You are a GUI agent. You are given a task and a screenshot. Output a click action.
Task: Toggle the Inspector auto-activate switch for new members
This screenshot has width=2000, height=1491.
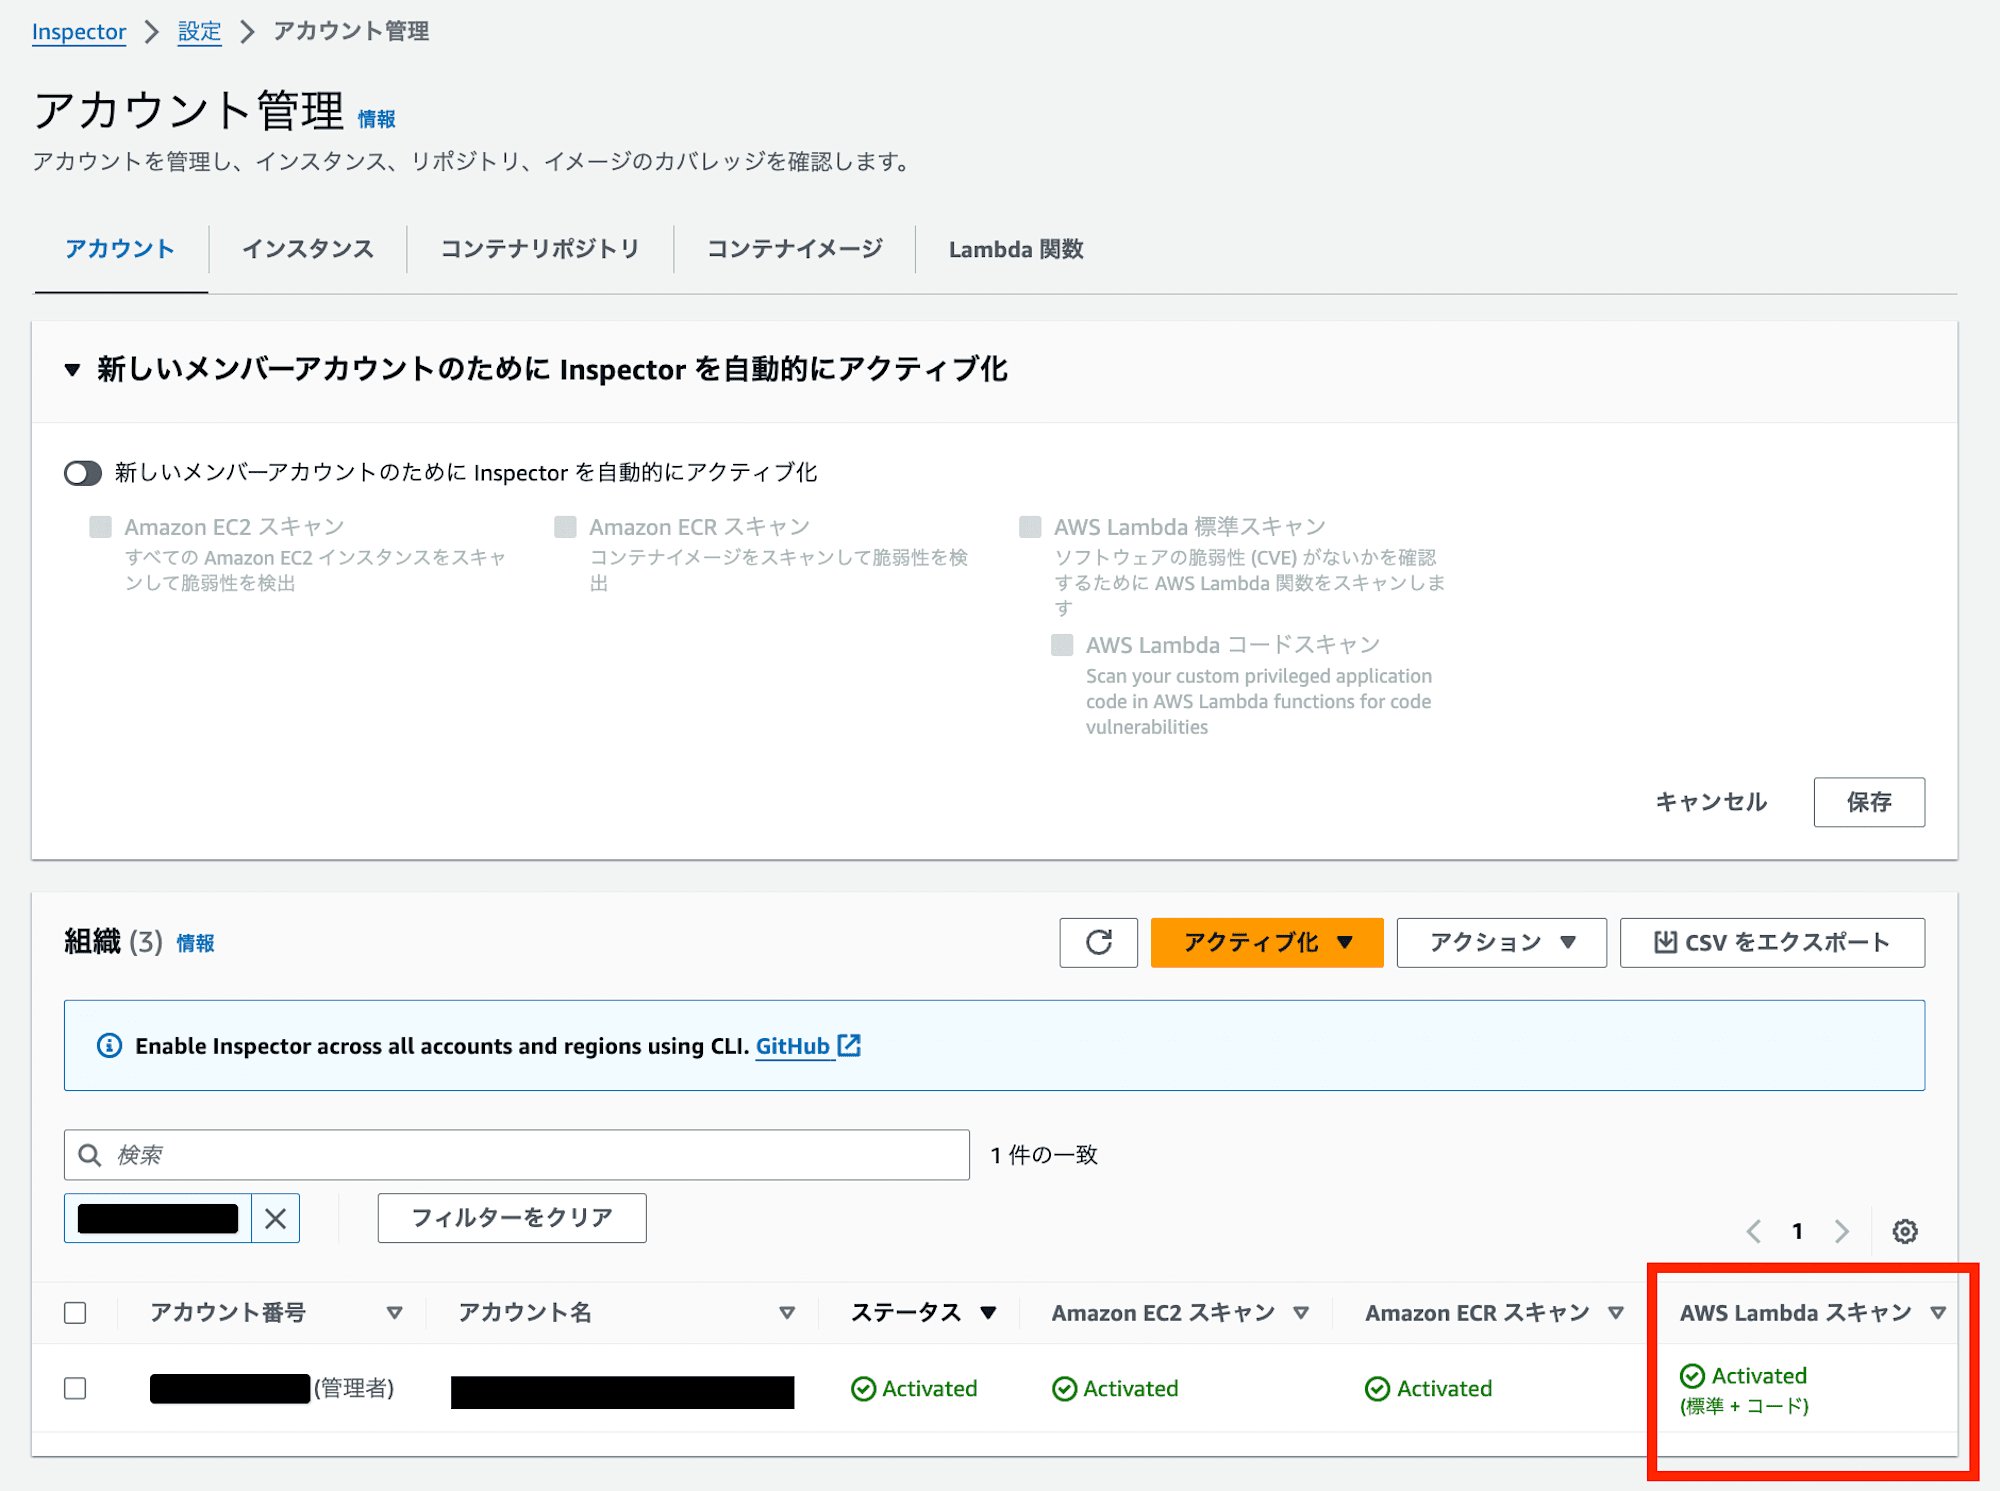click(x=83, y=473)
